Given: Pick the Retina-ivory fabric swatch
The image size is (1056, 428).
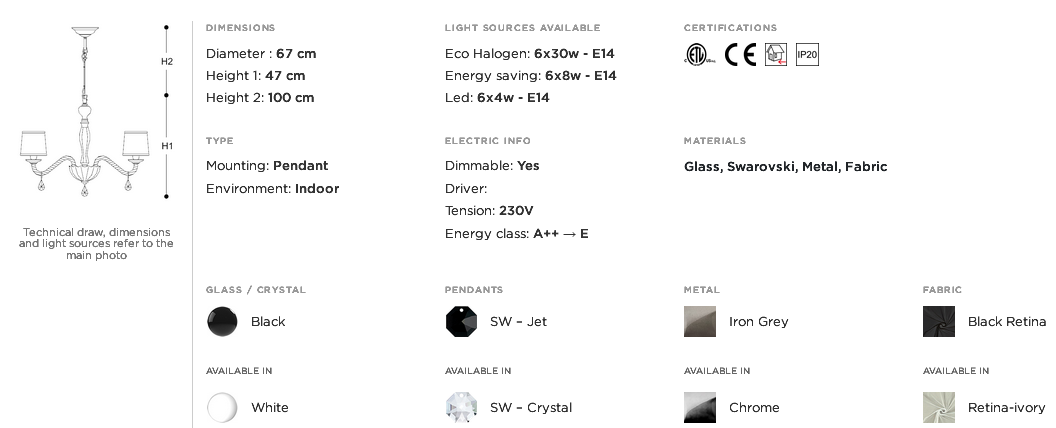Looking at the screenshot, I should pyautogui.click(x=939, y=408).
